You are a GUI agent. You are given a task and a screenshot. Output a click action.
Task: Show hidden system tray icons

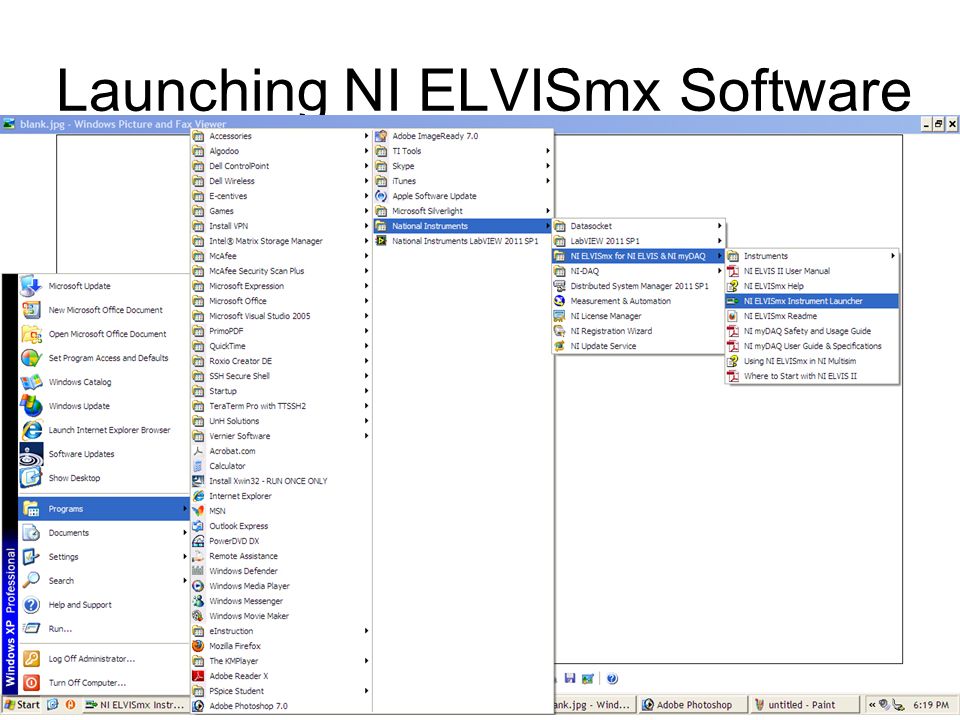[x=872, y=705]
